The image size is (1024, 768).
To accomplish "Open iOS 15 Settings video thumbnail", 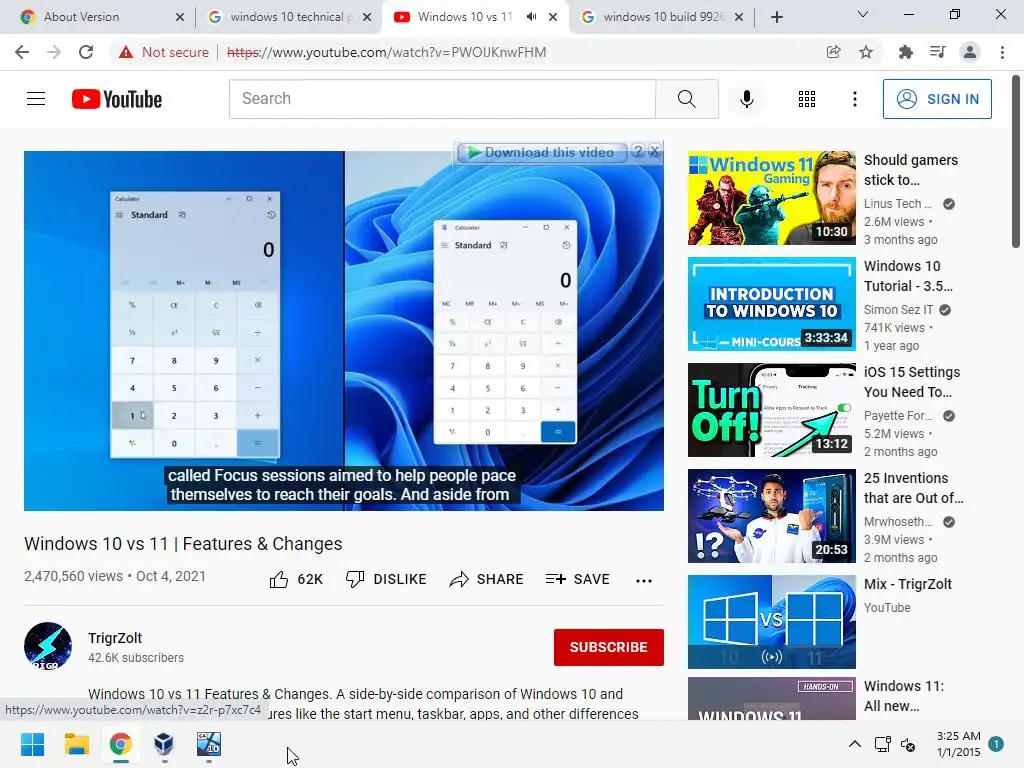I will click(x=771, y=410).
